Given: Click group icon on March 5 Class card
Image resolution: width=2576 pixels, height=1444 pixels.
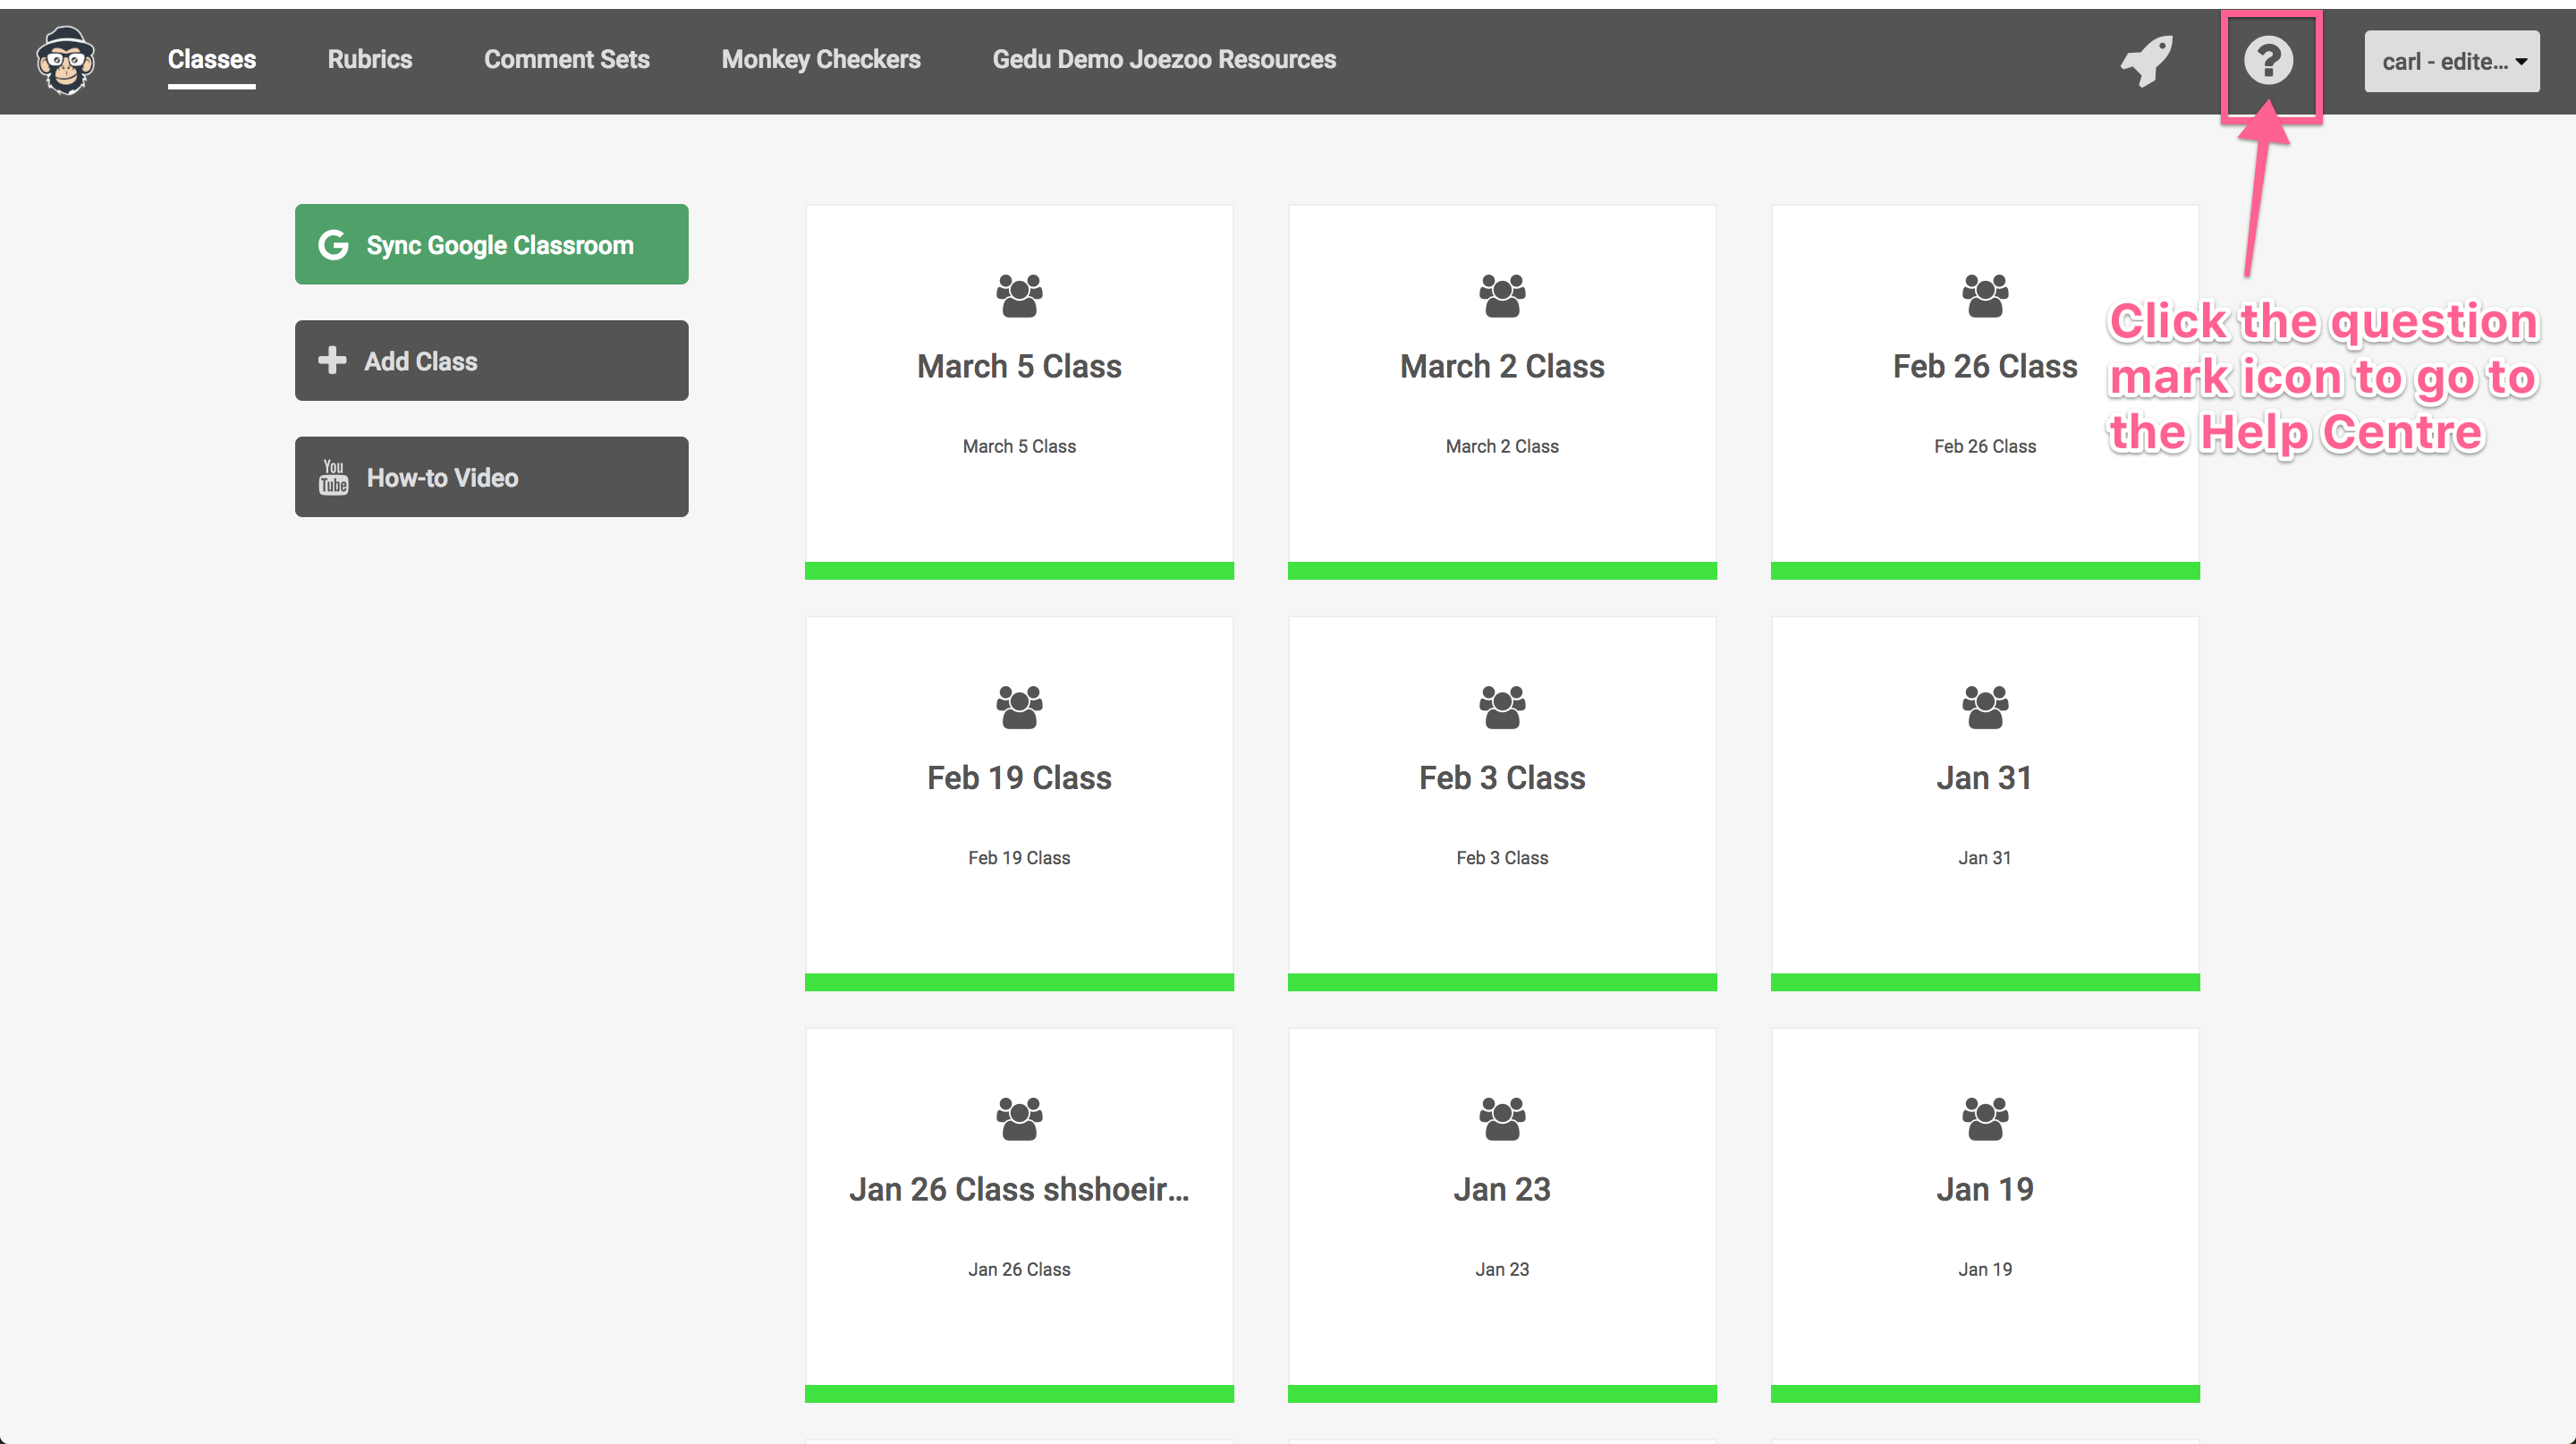Looking at the screenshot, I should pos(1019,295).
